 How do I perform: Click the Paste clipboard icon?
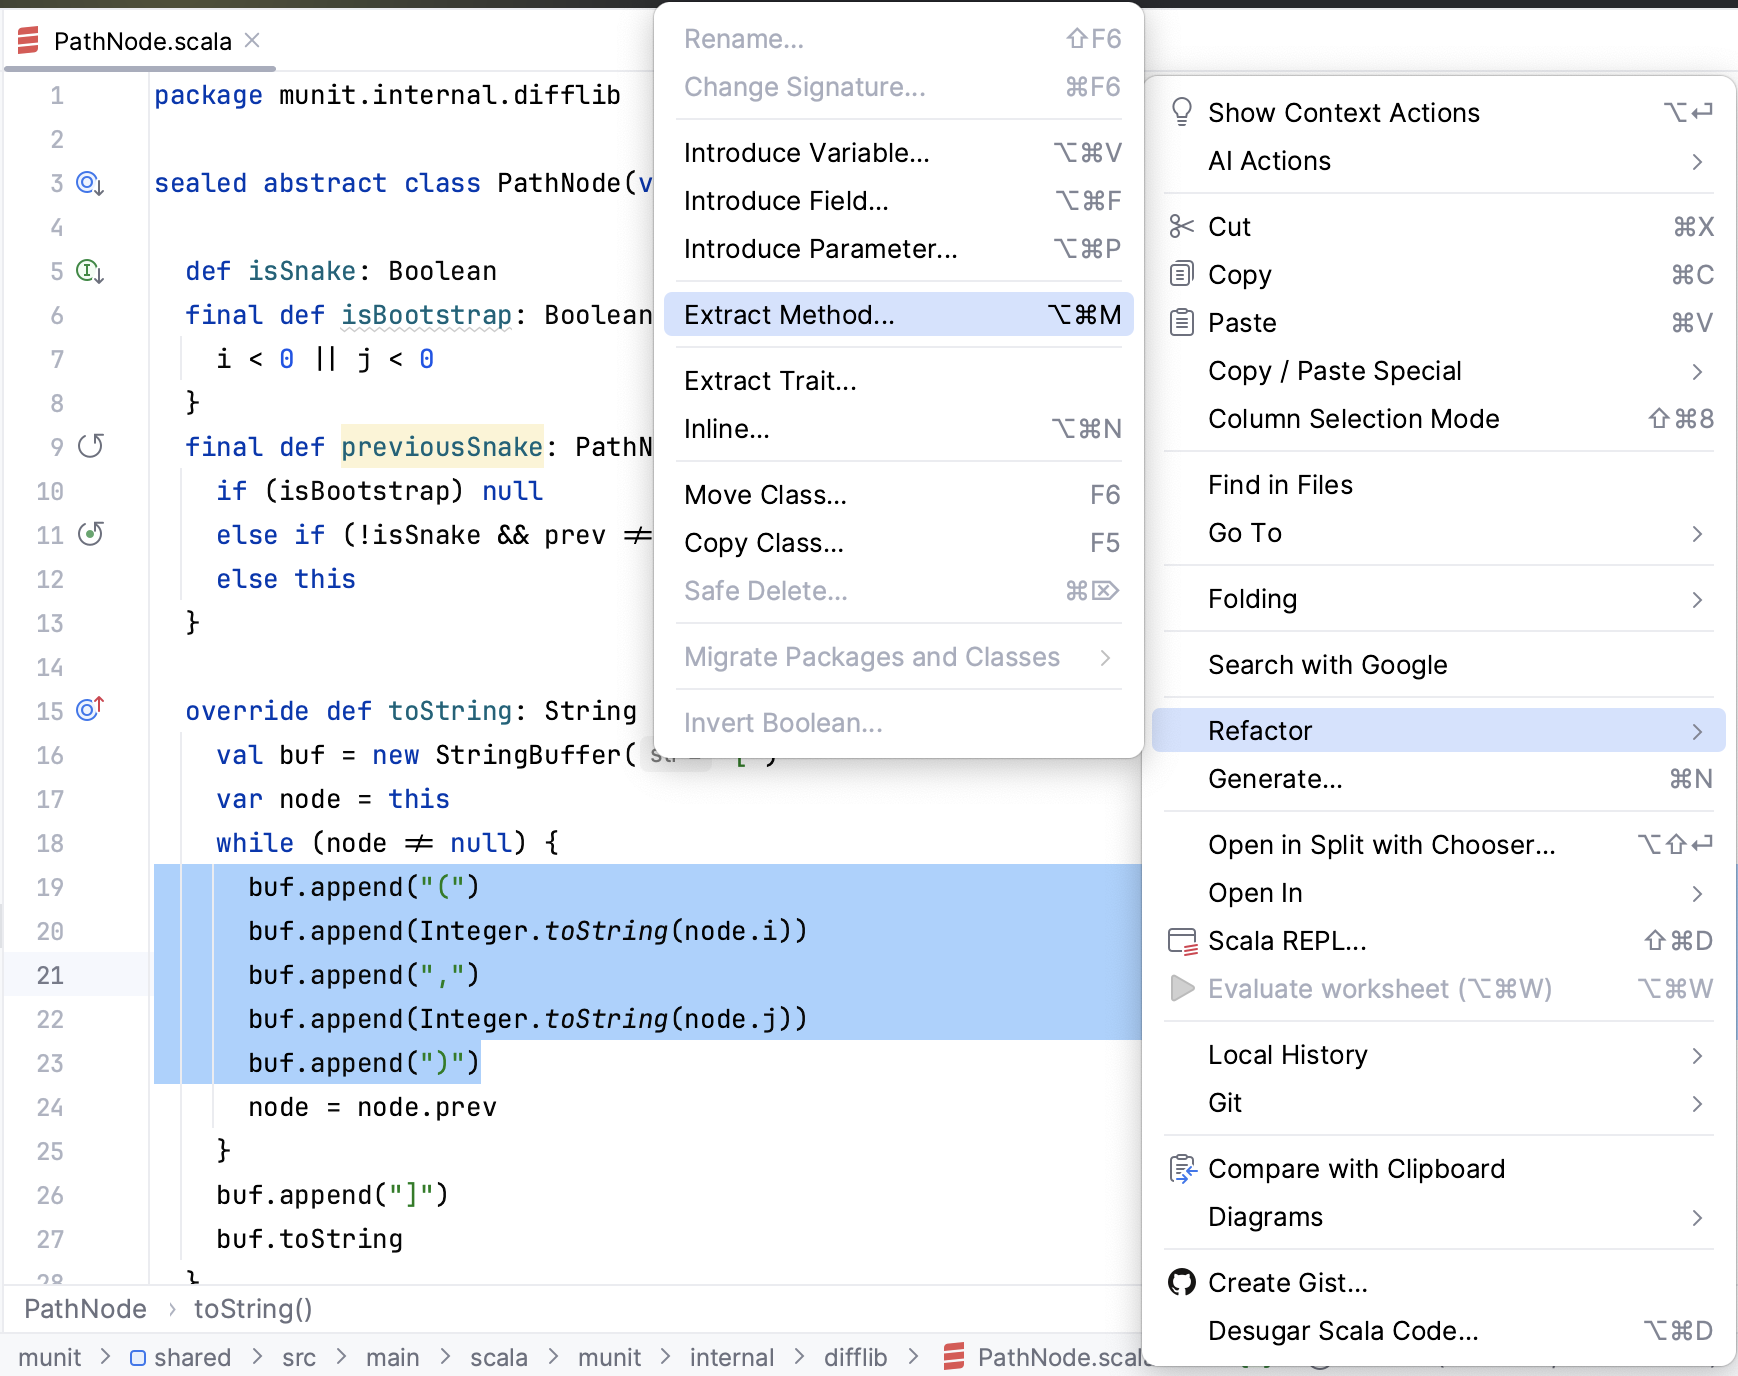(x=1182, y=322)
